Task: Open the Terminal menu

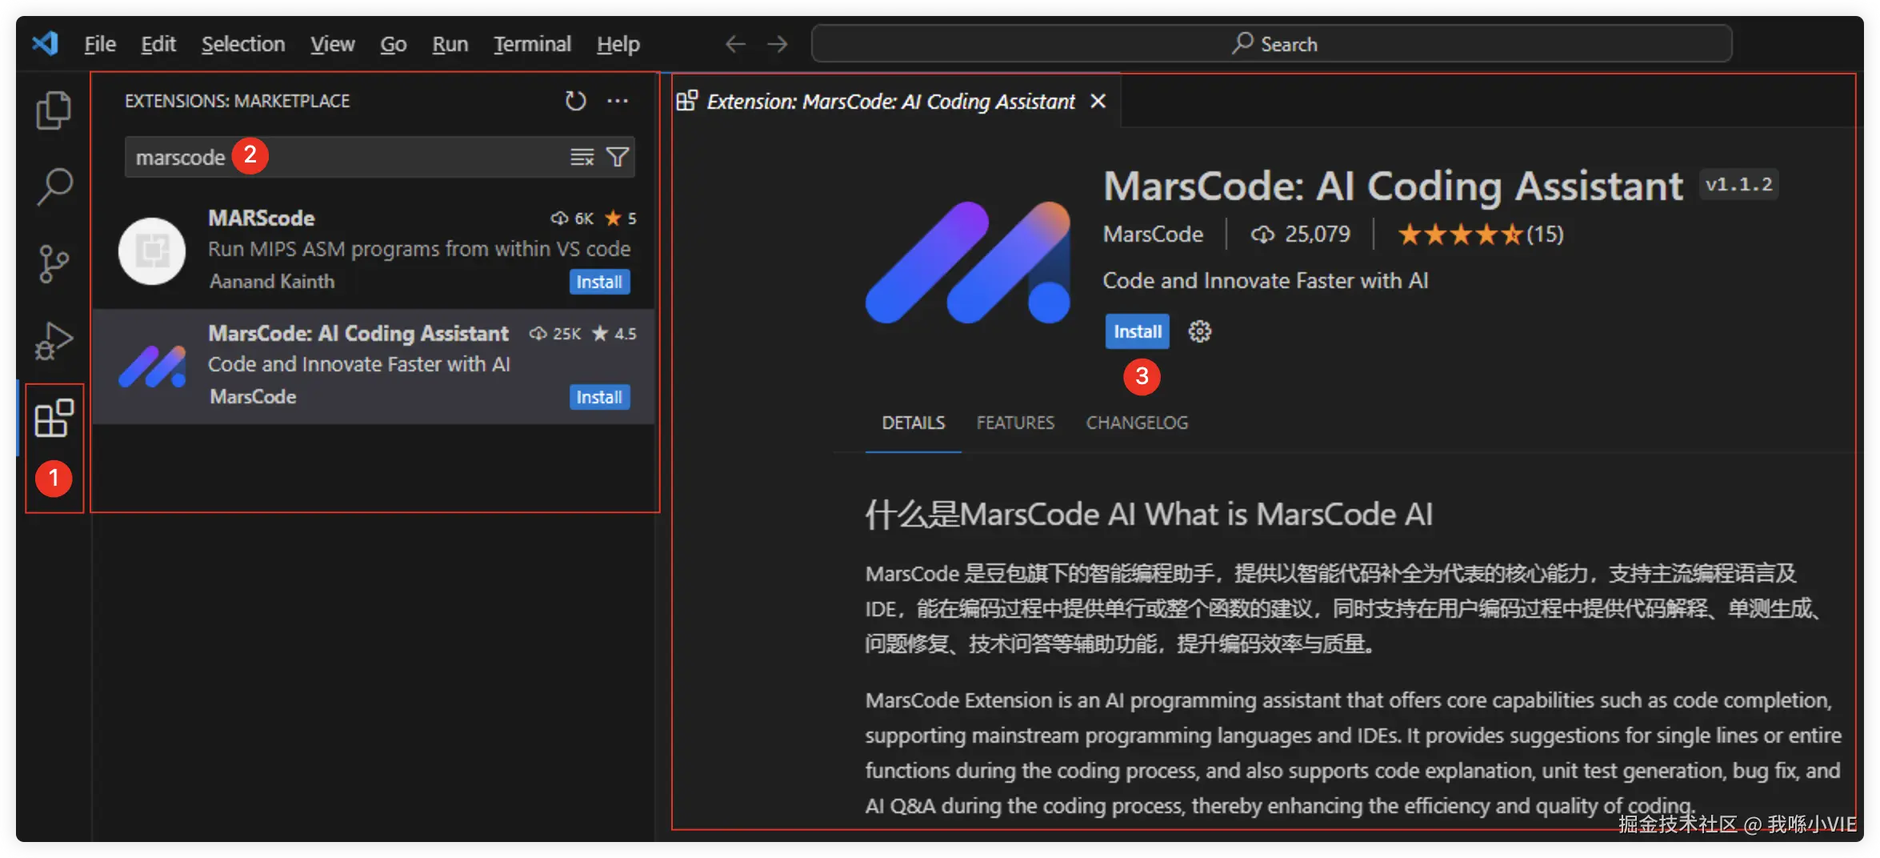Action: click(532, 44)
